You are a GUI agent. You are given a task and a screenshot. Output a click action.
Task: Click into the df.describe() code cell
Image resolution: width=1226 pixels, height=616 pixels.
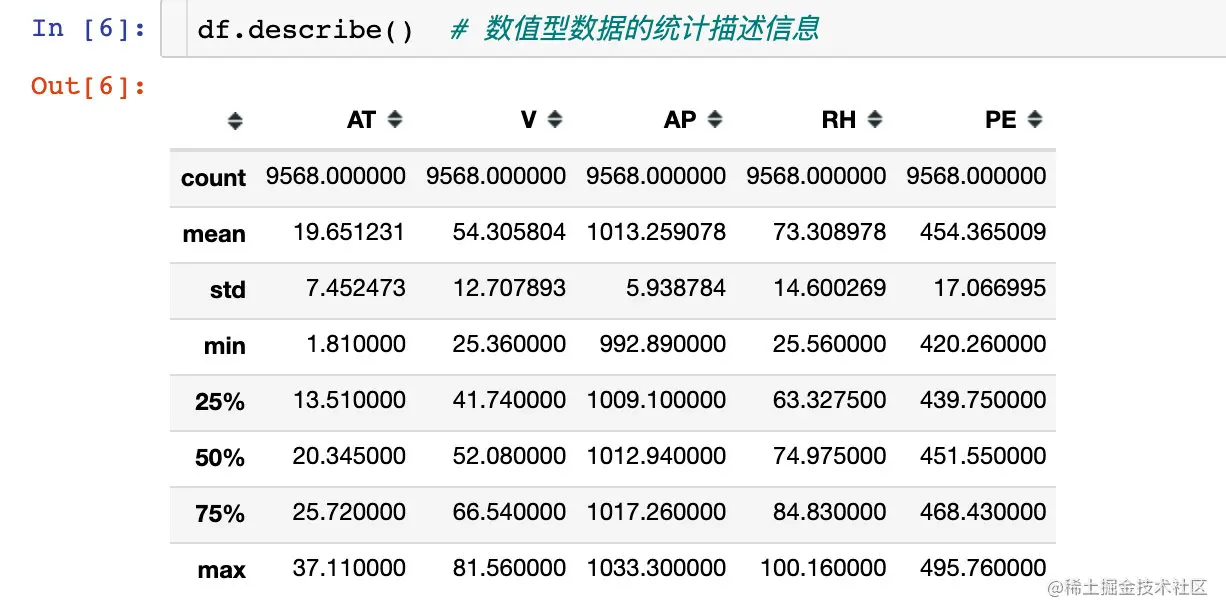692,30
